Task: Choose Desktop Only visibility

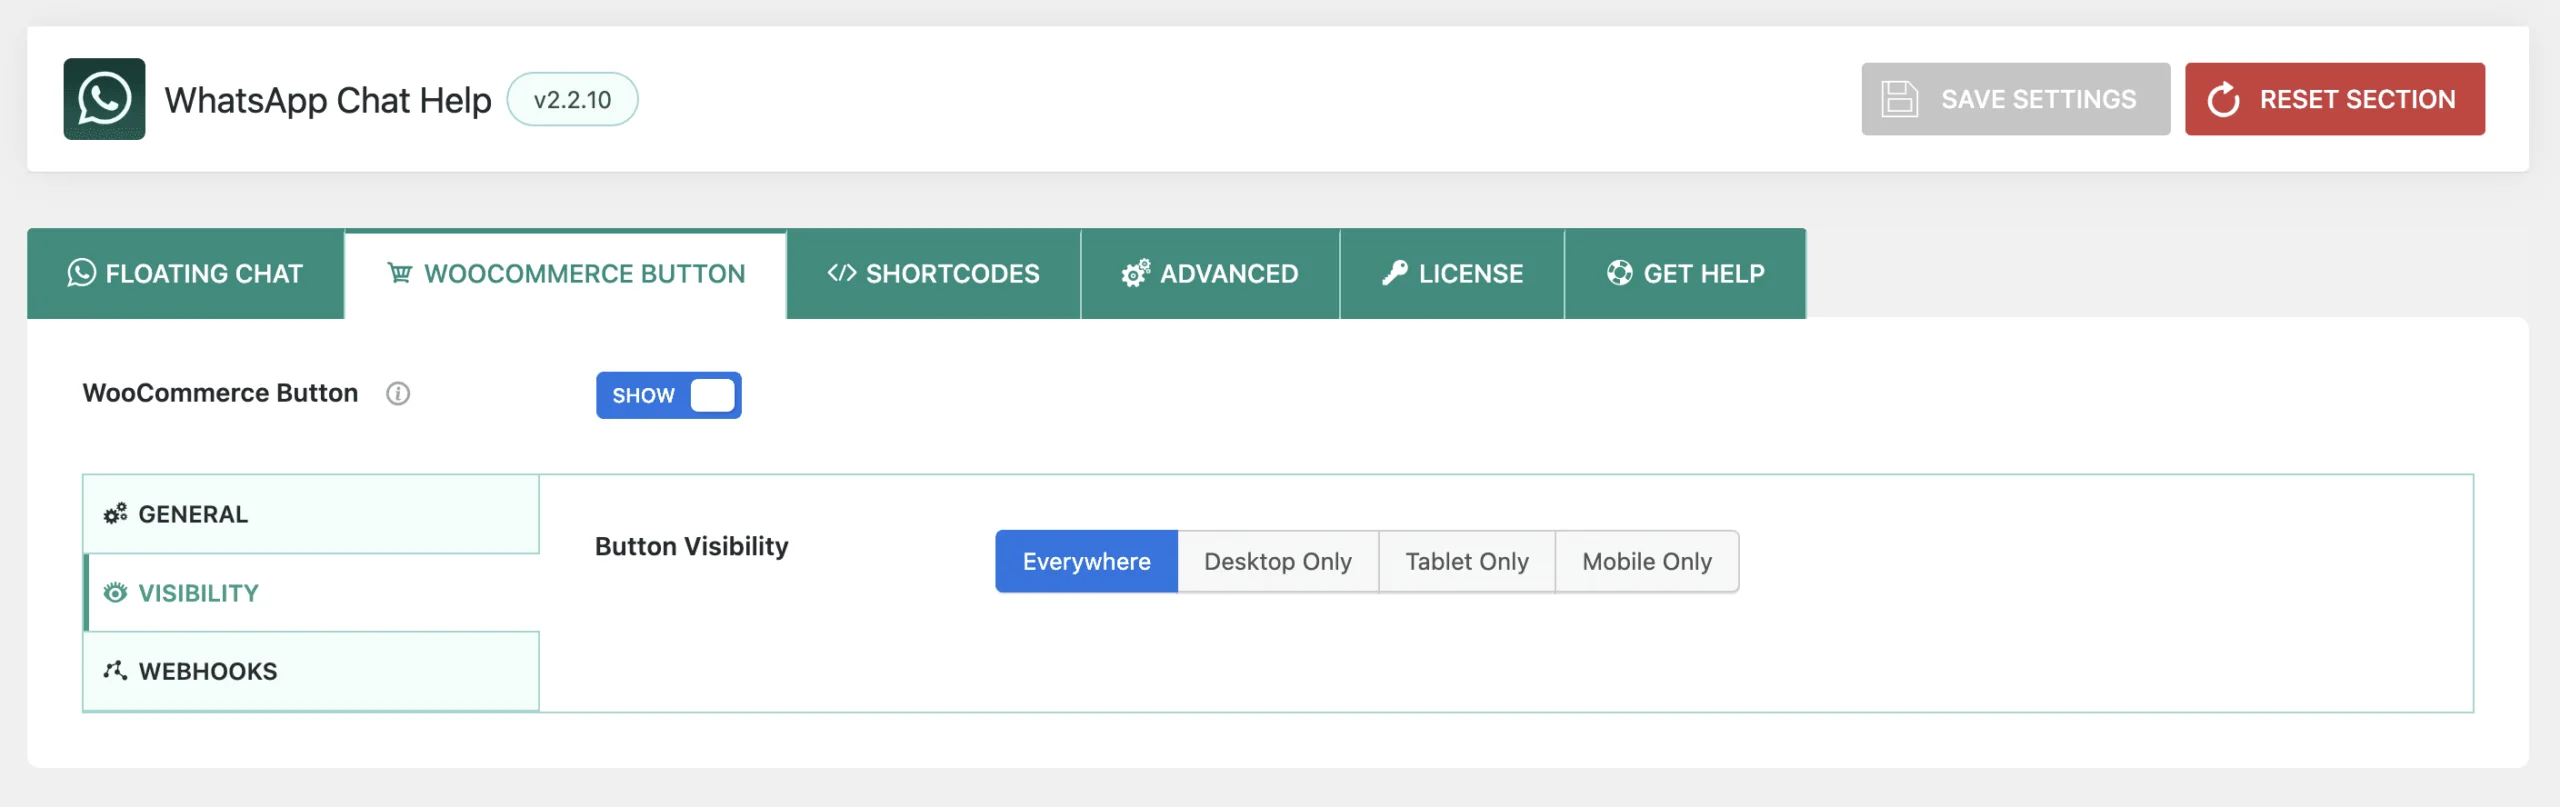Action: coord(1278,562)
